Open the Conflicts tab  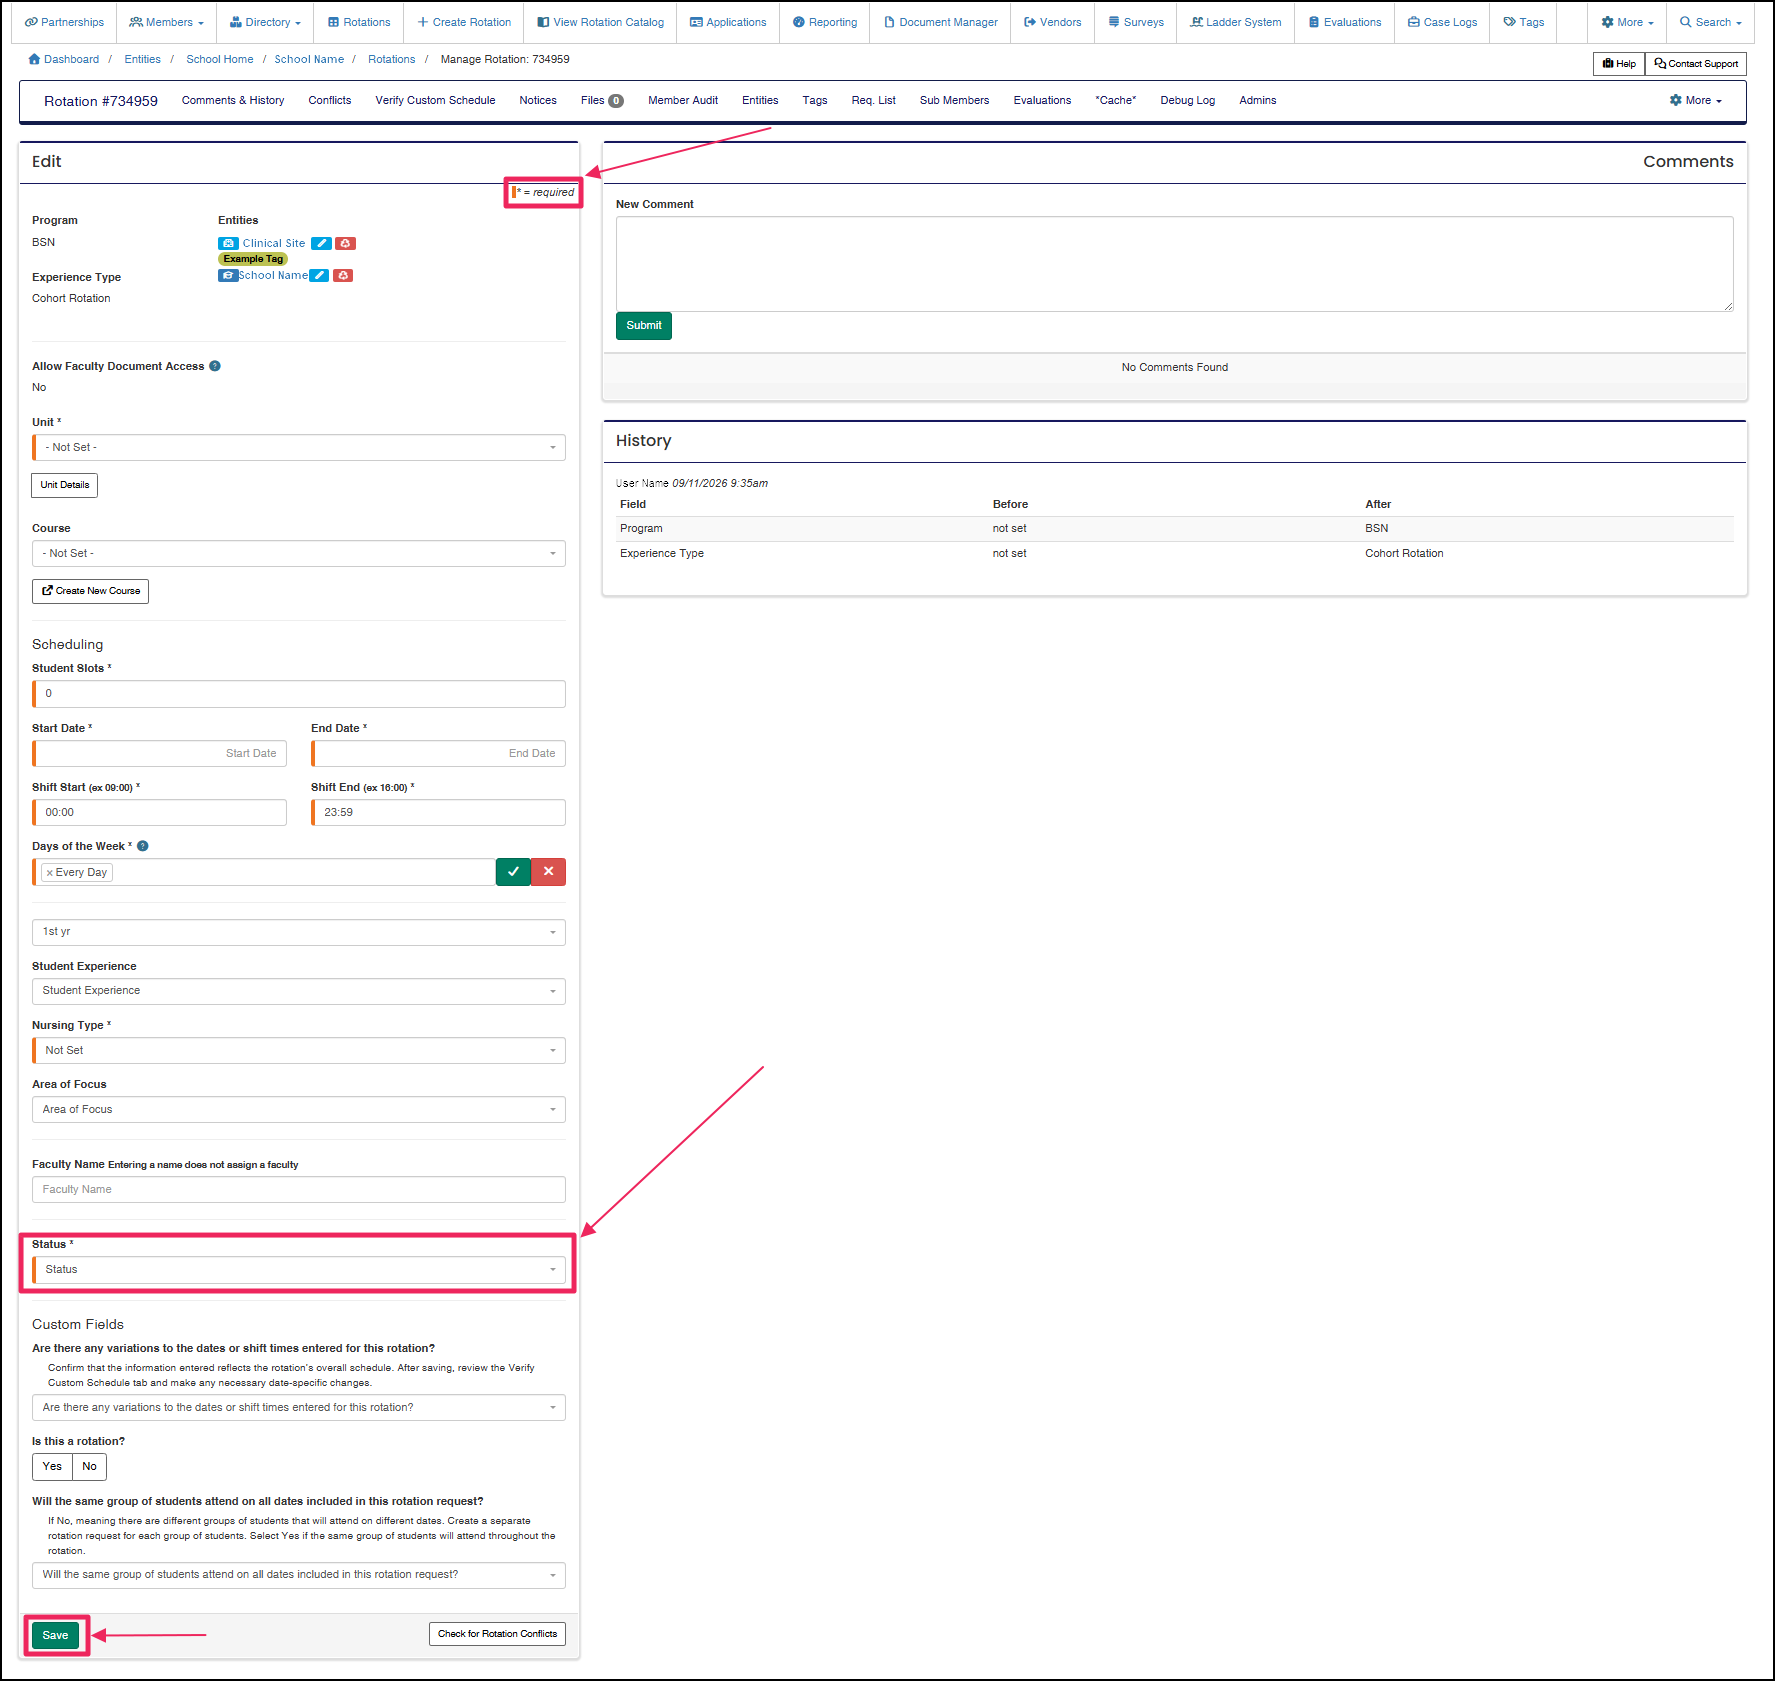click(x=330, y=101)
